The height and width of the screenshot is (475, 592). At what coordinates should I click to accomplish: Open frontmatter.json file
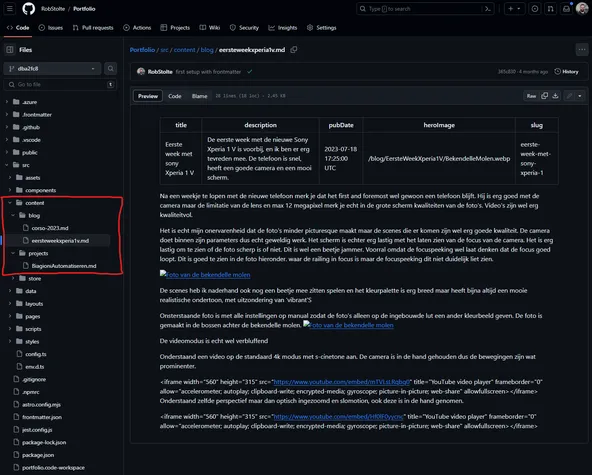42,417
